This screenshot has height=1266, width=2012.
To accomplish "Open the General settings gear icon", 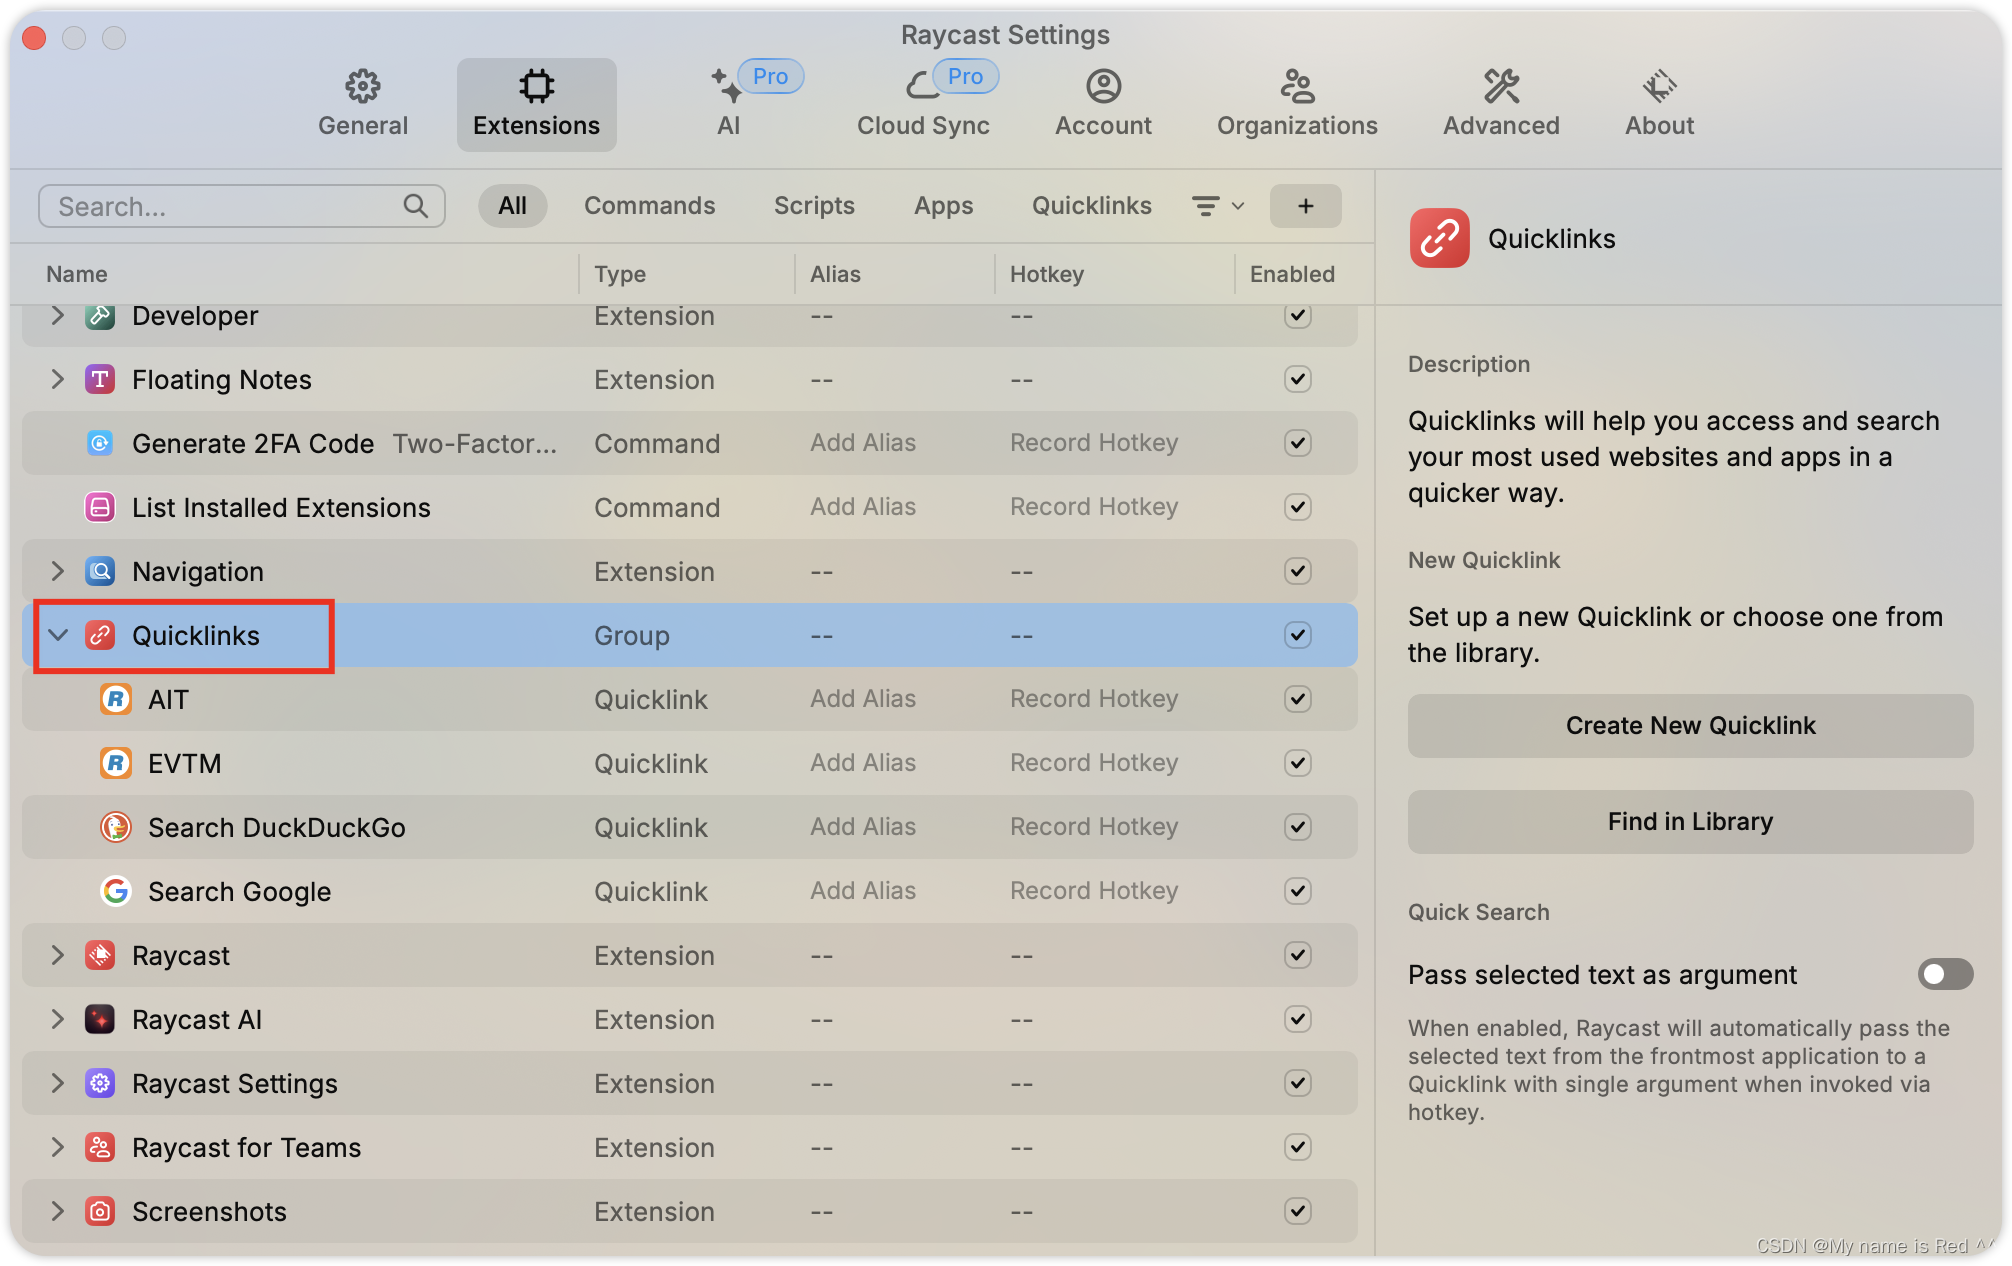I will (x=362, y=87).
